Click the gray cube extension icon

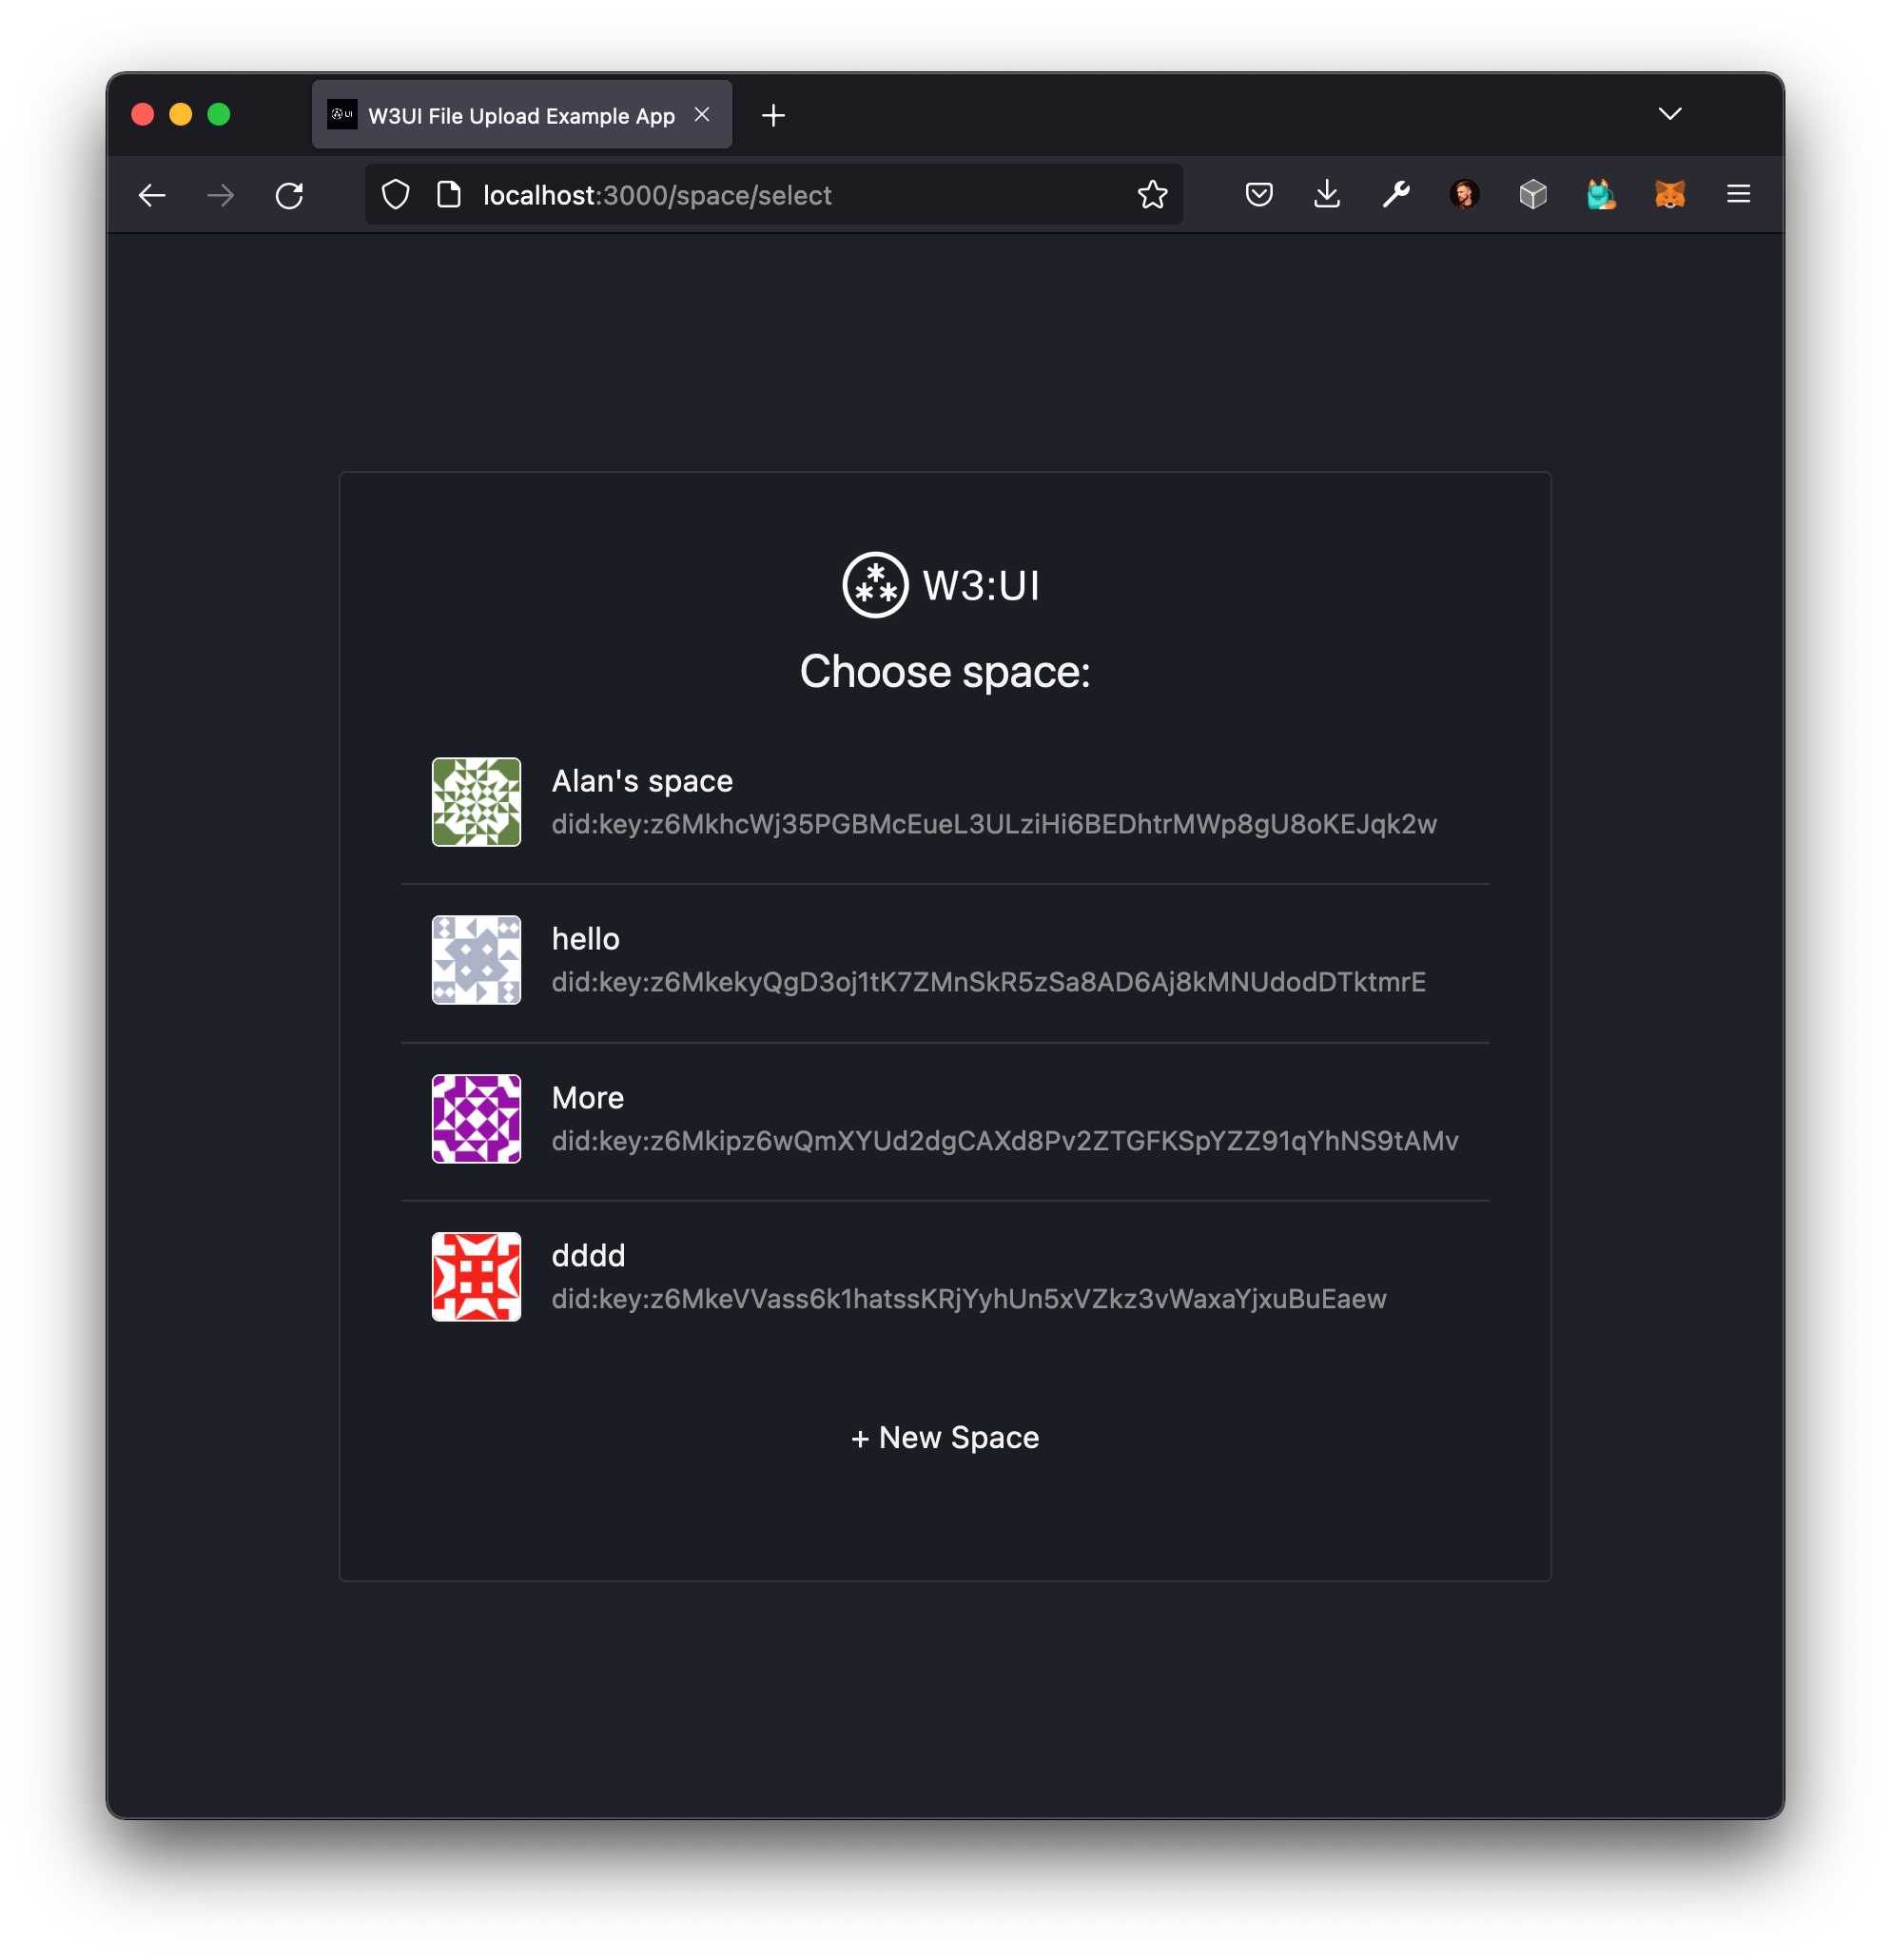[1532, 195]
